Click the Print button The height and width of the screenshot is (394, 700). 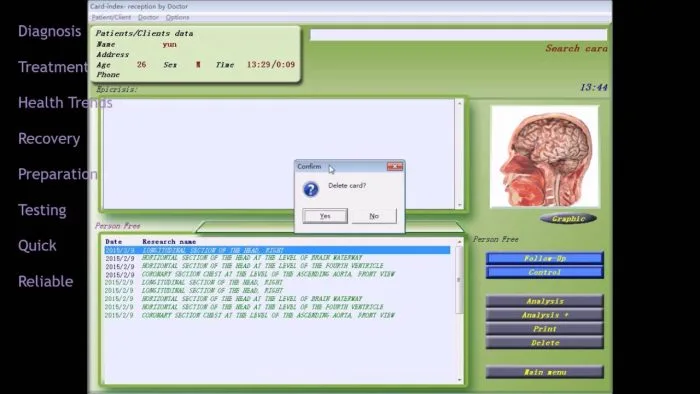tap(545, 329)
